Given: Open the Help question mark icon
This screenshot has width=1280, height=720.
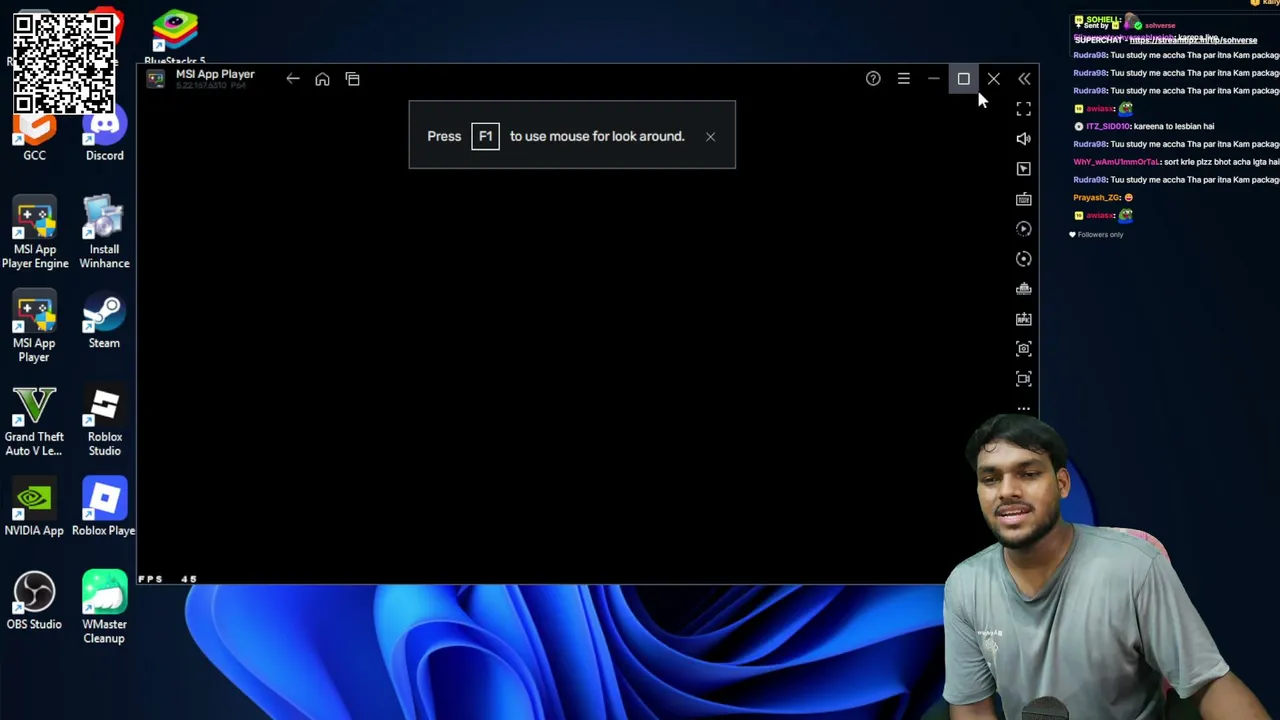Looking at the screenshot, I should [x=873, y=78].
